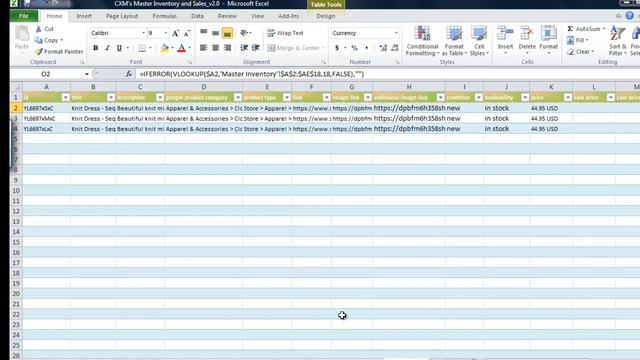Click the Select All corner button
Viewport: 640px width, 360px height.
click(16, 87)
